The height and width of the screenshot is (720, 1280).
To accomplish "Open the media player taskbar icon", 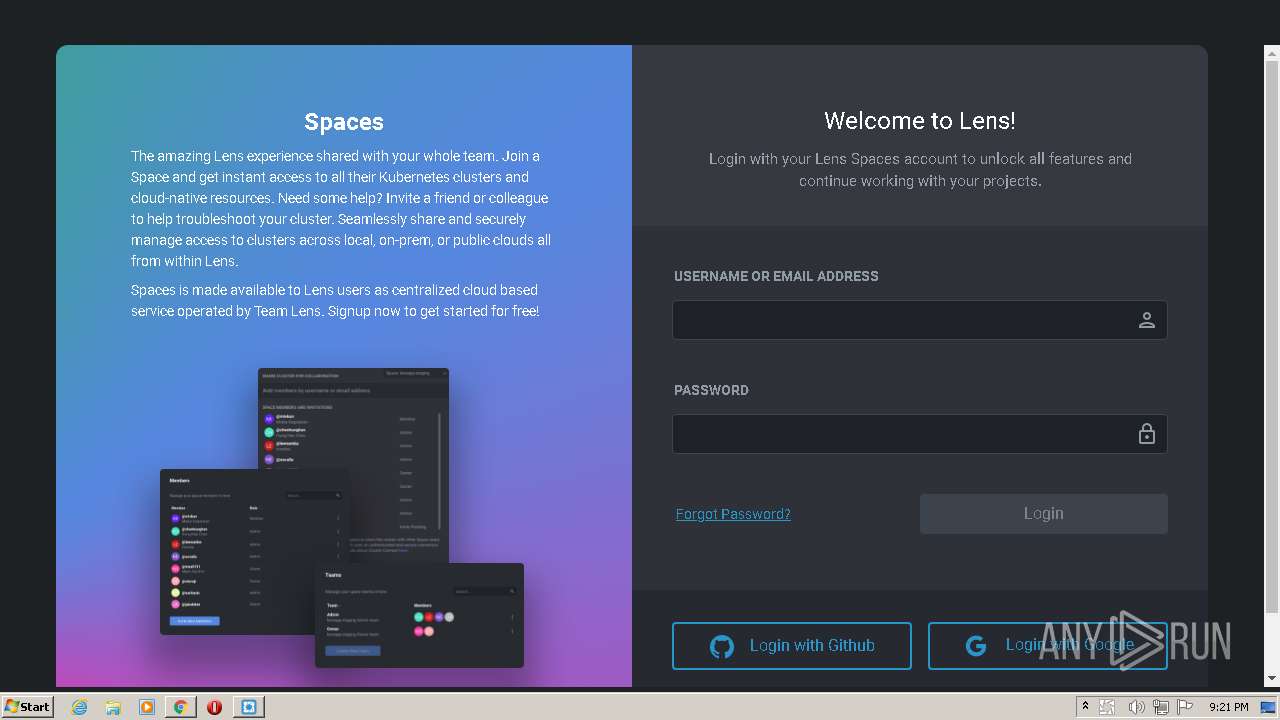I will [x=147, y=707].
